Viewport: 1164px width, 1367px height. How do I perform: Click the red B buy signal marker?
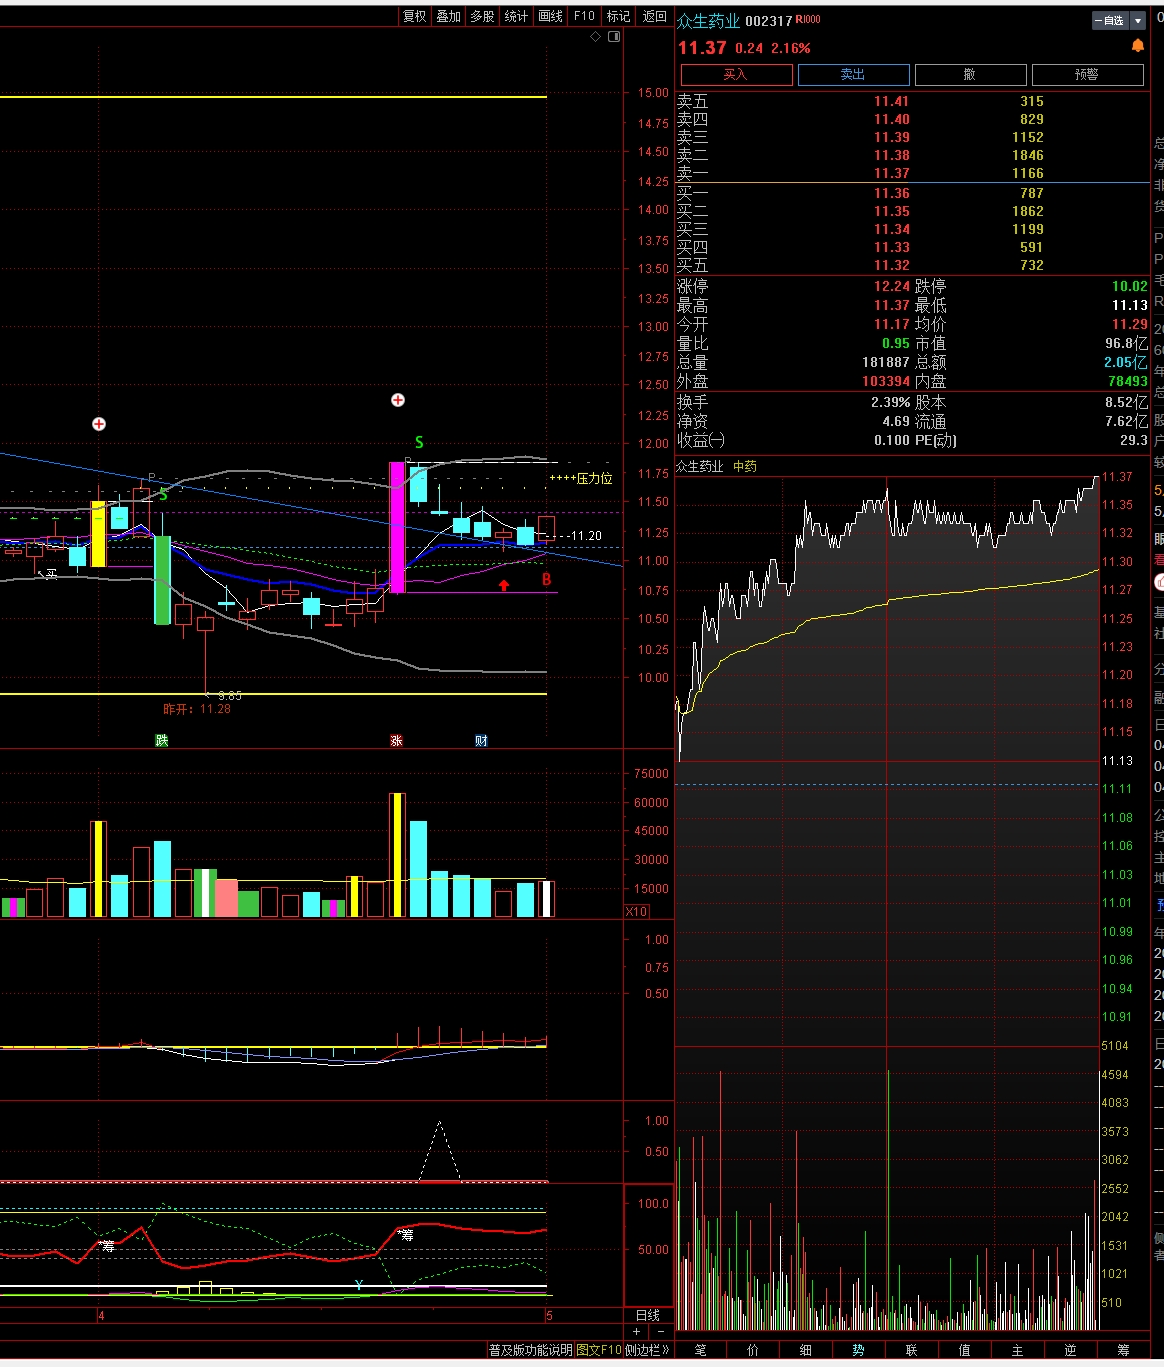[546, 580]
